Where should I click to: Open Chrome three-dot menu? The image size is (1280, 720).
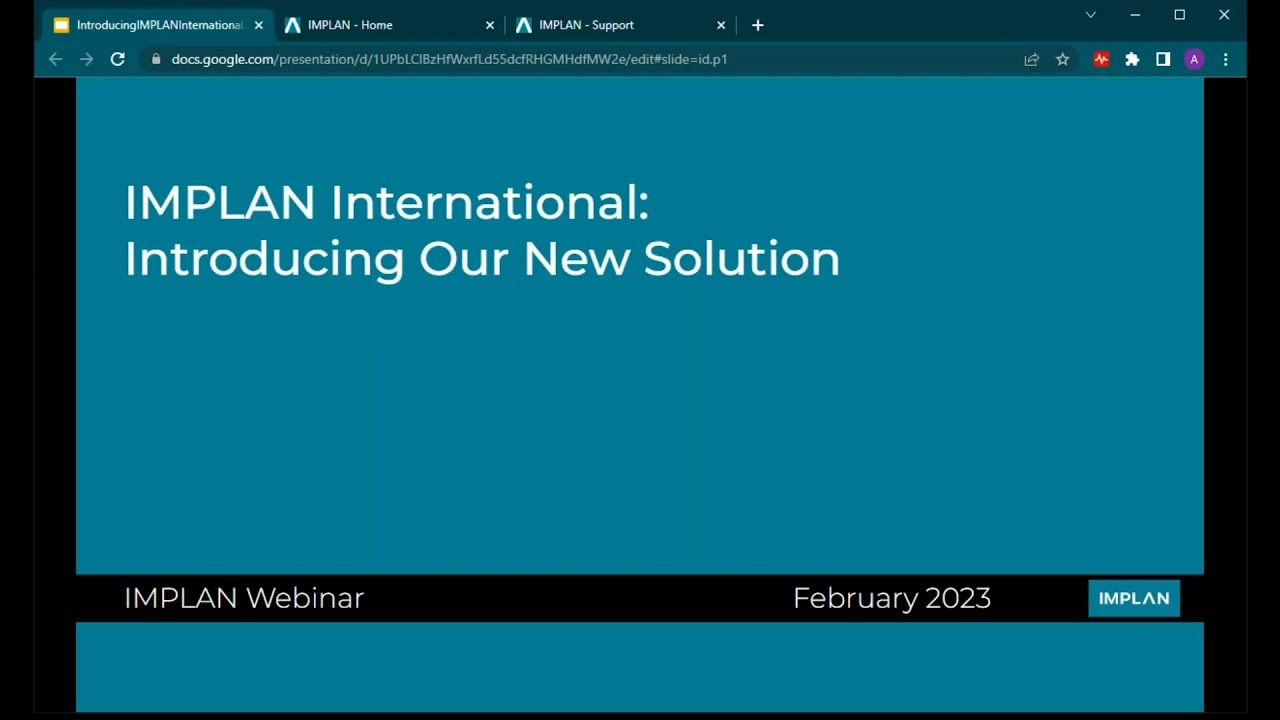1226,59
